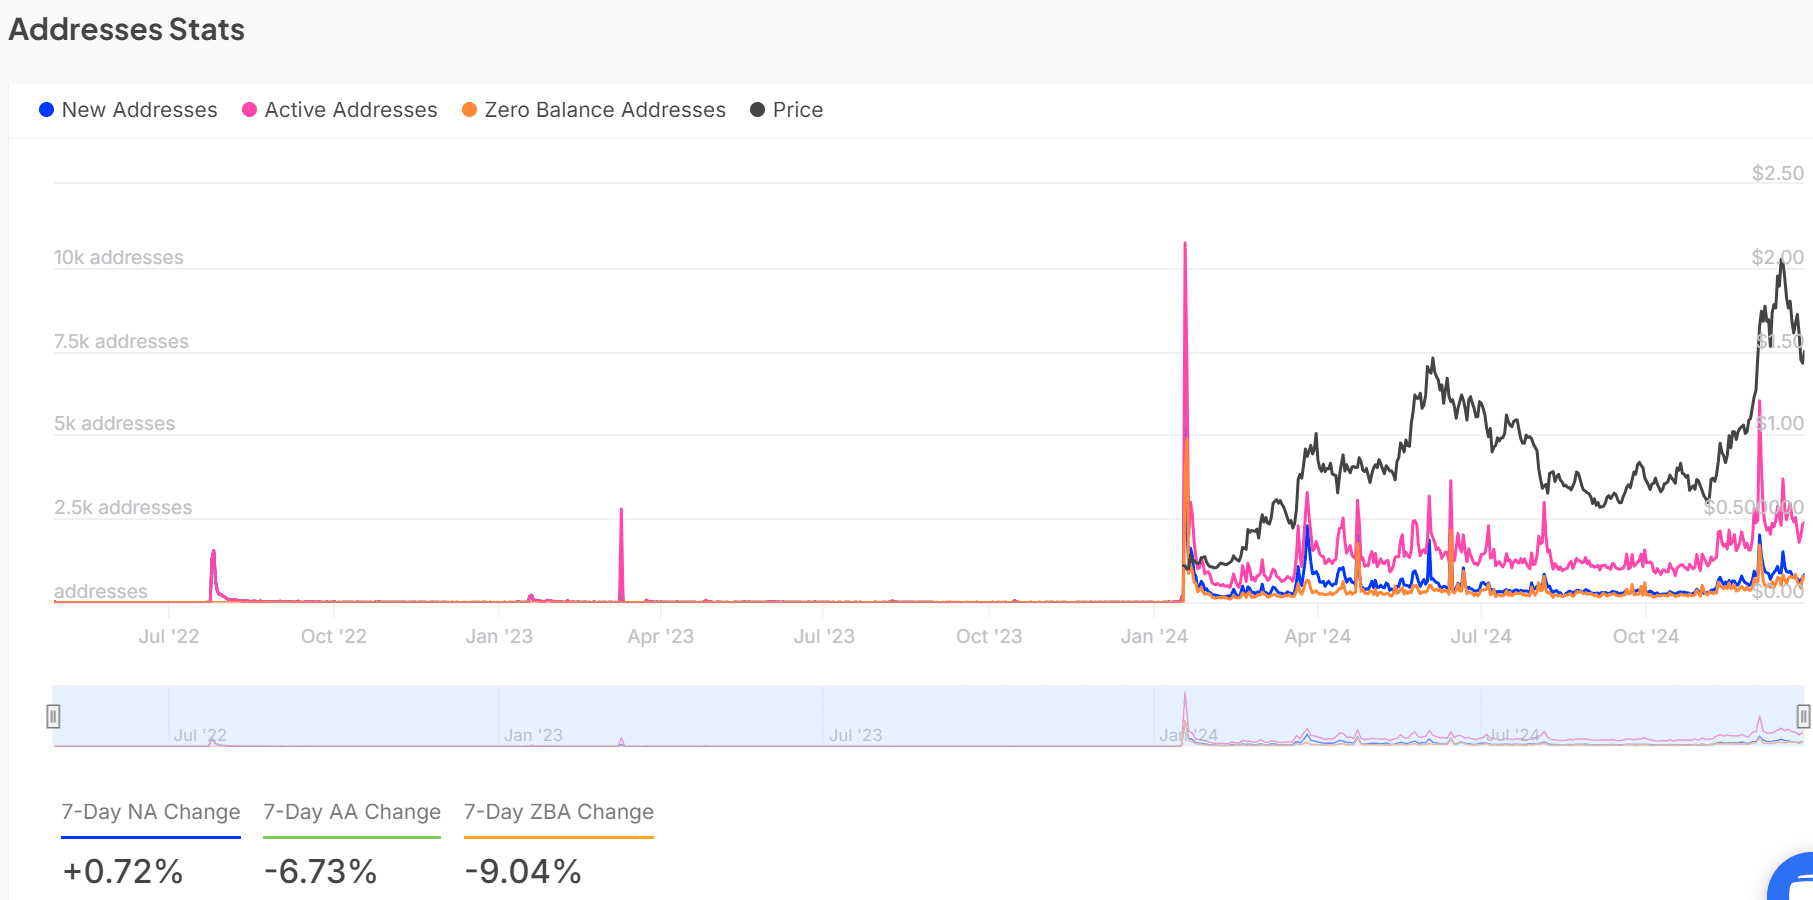Screen dimensions: 1813x900
Task: Click the Jan '23 x-axis label
Action: [x=499, y=636]
